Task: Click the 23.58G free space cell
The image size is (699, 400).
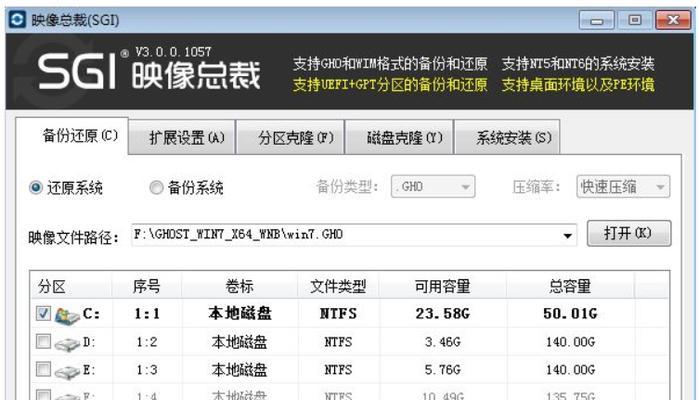Action: click(x=442, y=314)
